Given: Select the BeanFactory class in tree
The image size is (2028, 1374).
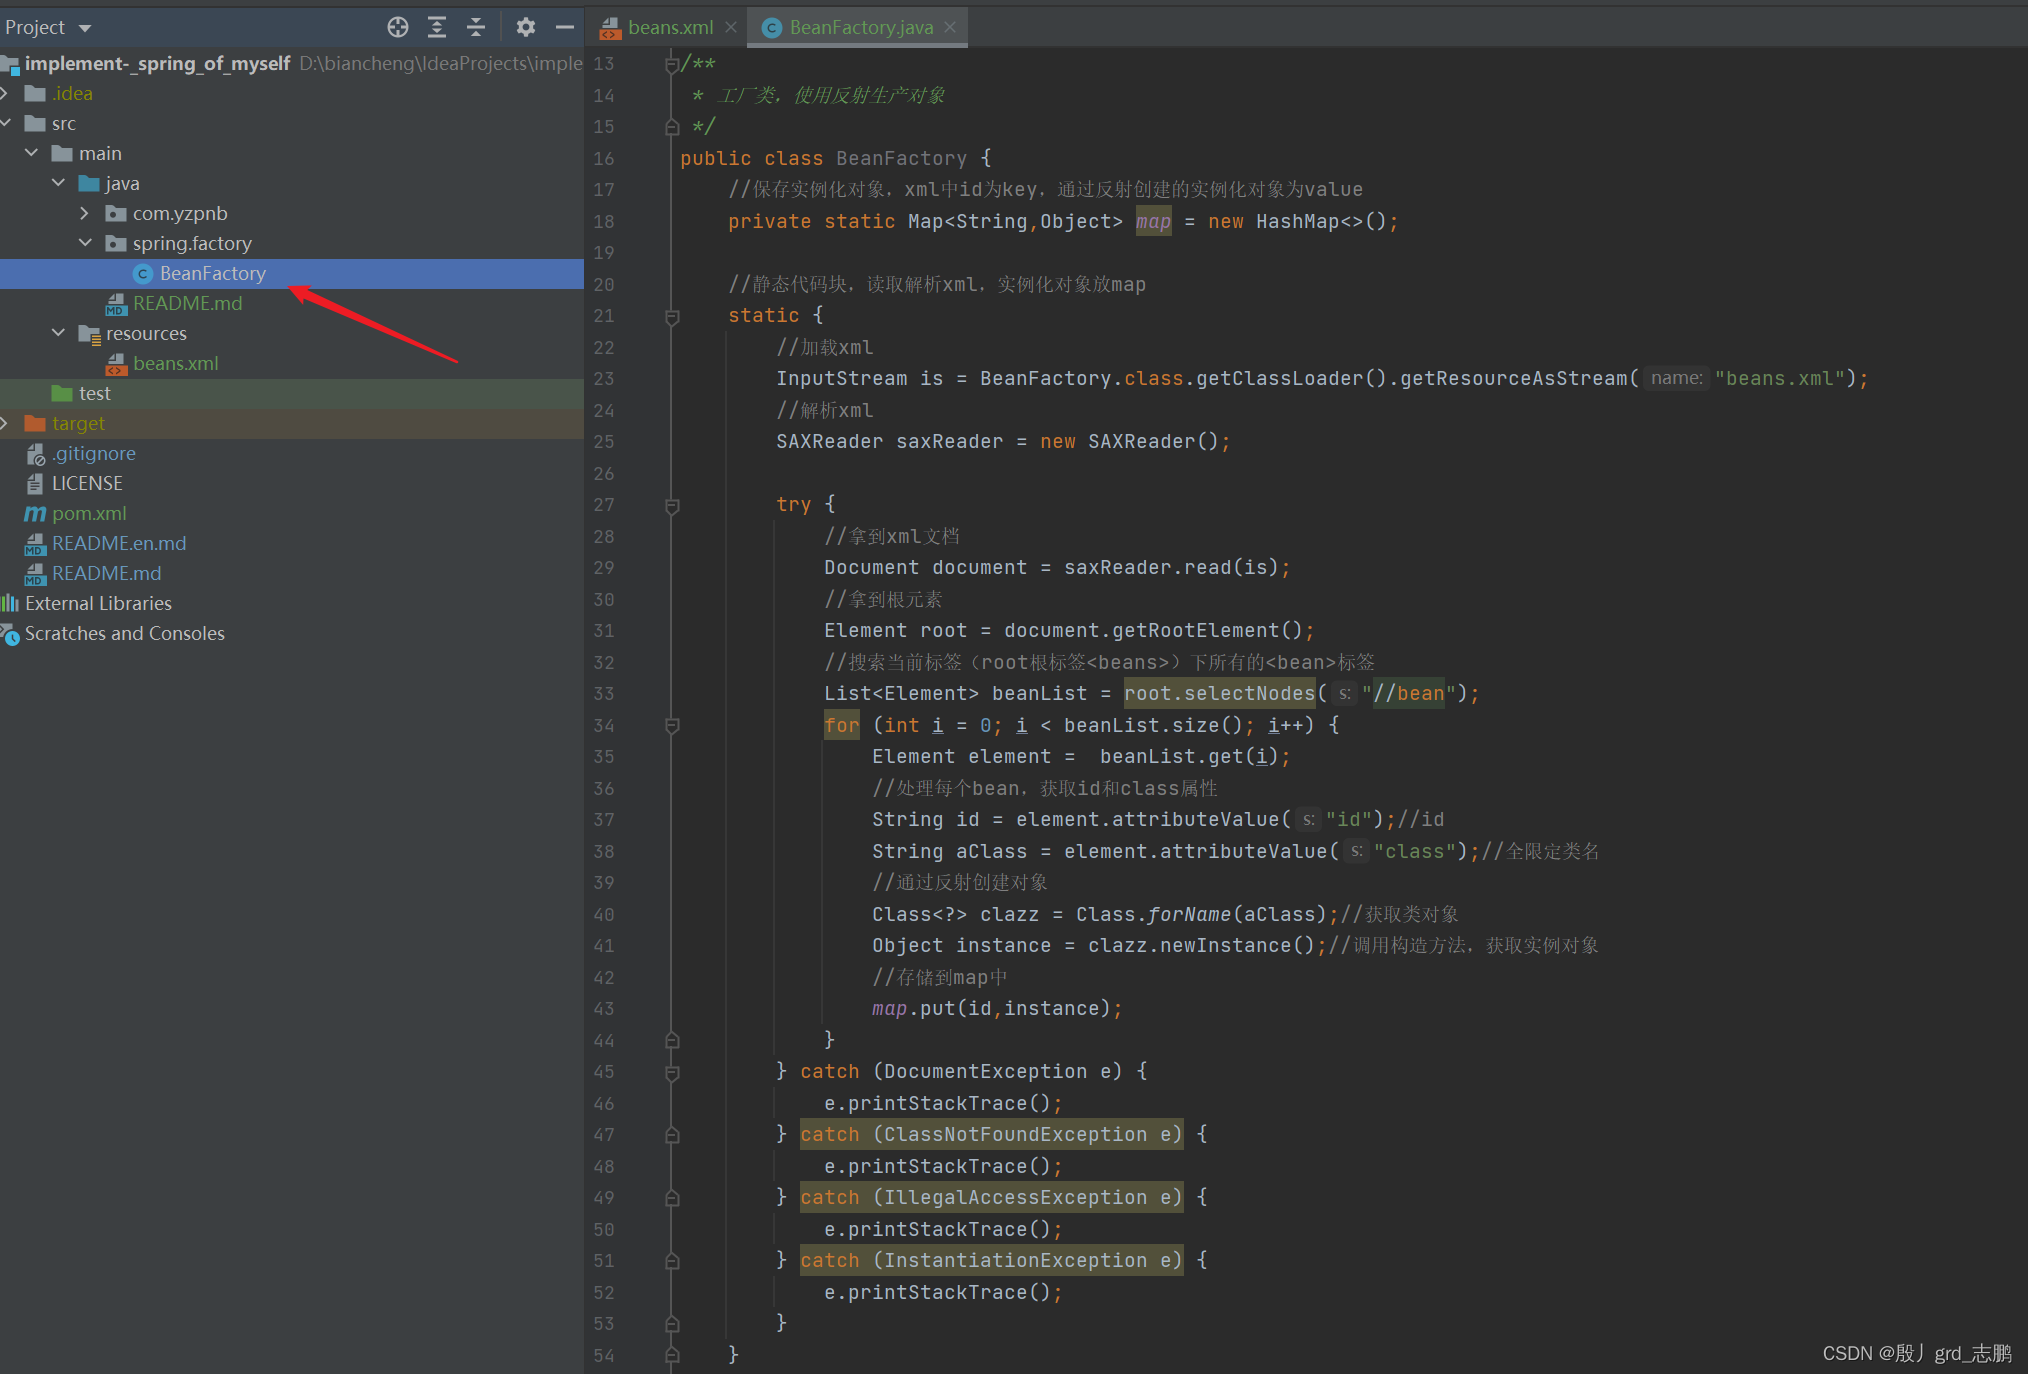Looking at the screenshot, I should [292, 273].
